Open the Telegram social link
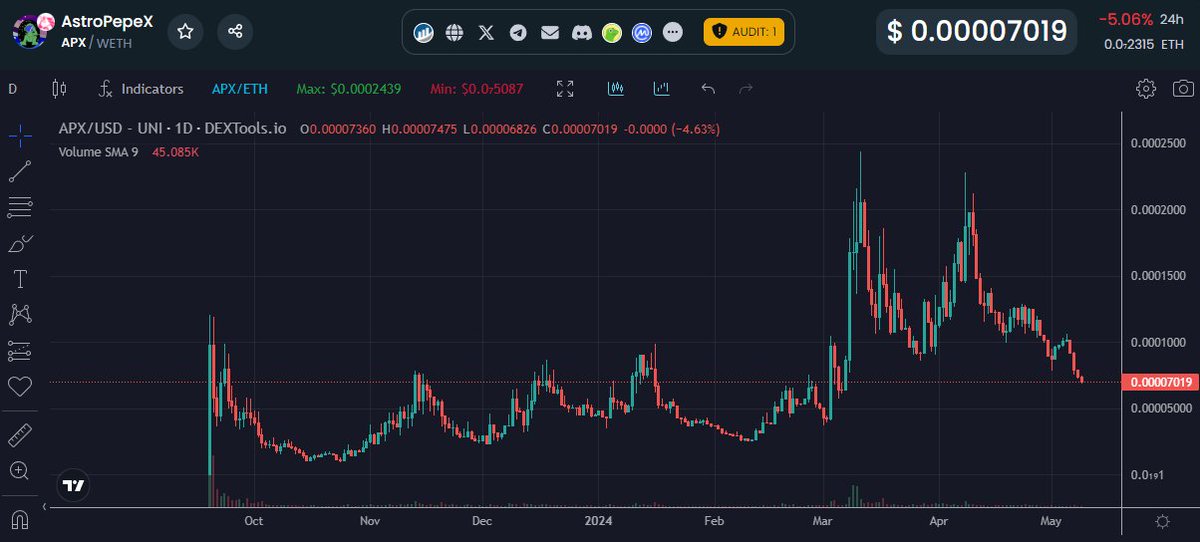The height and width of the screenshot is (542, 1200). pyautogui.click(x=518, y=32)
